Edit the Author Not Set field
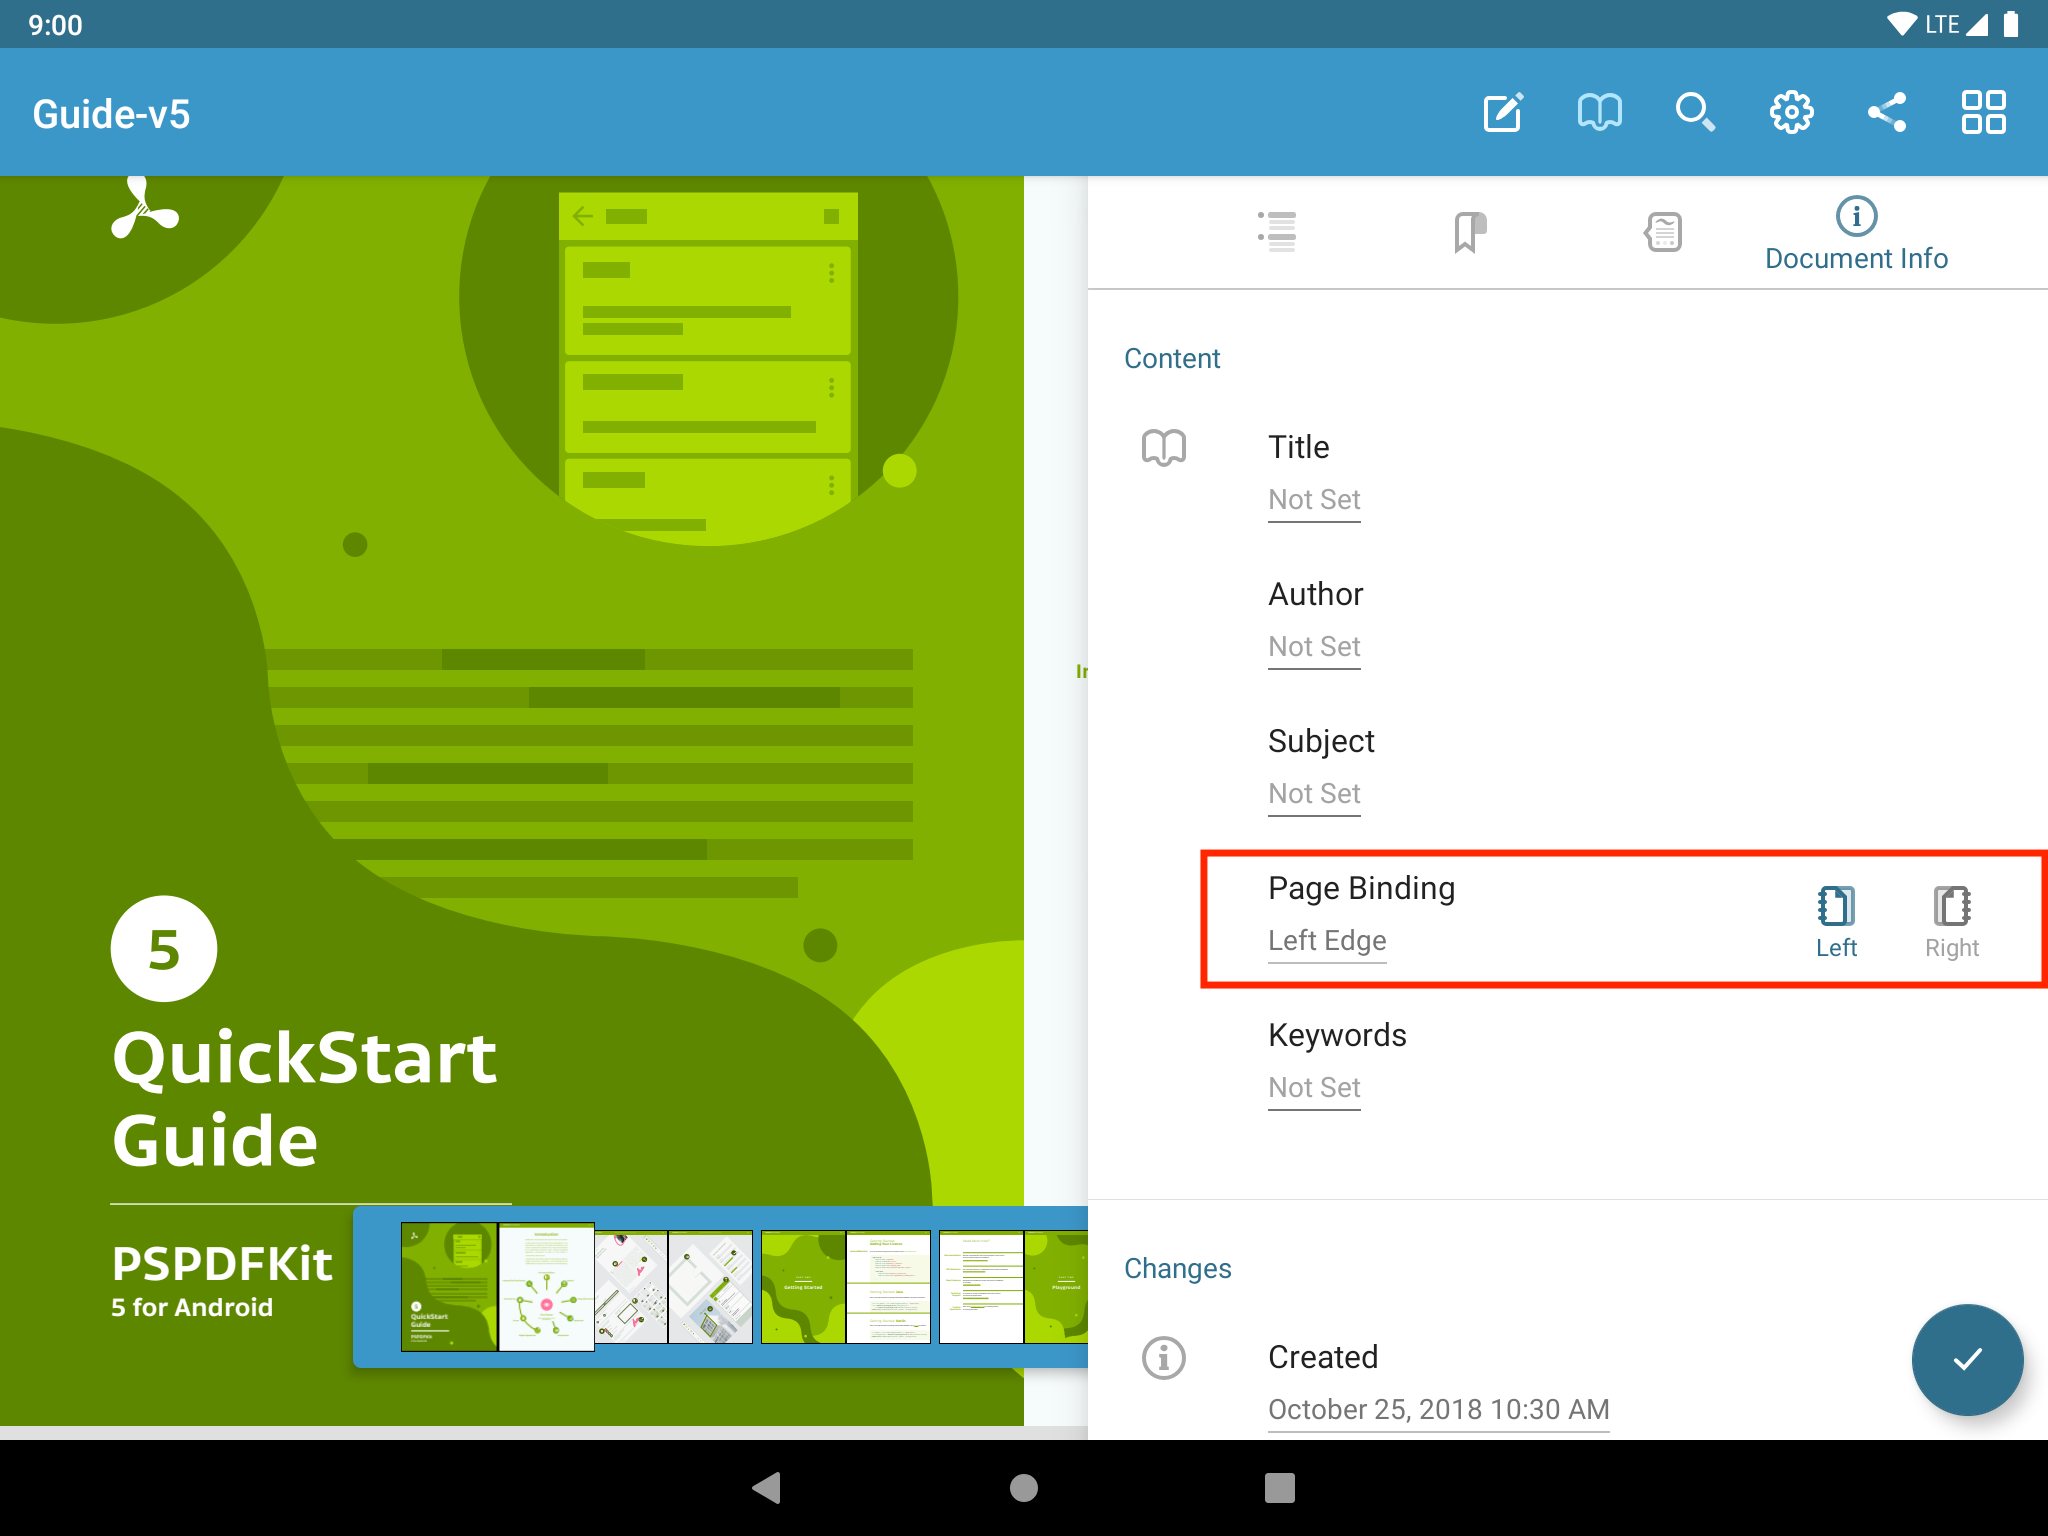This screenshot has width=2048, height=1536. pos(1314,647)
